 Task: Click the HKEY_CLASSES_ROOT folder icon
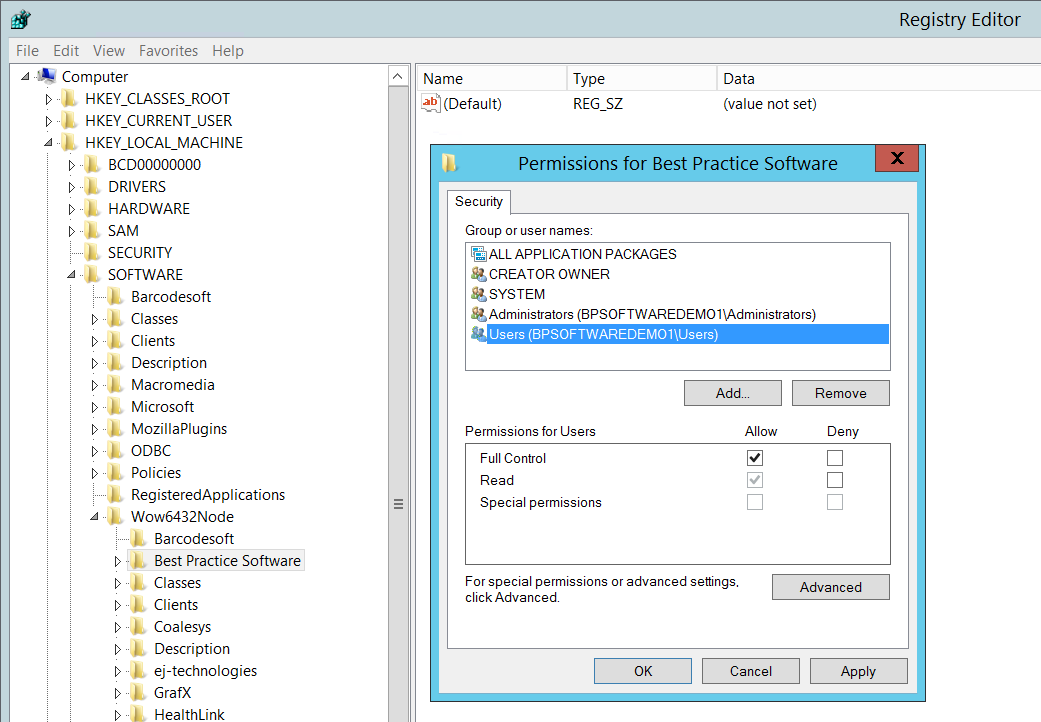click(68, 99)
